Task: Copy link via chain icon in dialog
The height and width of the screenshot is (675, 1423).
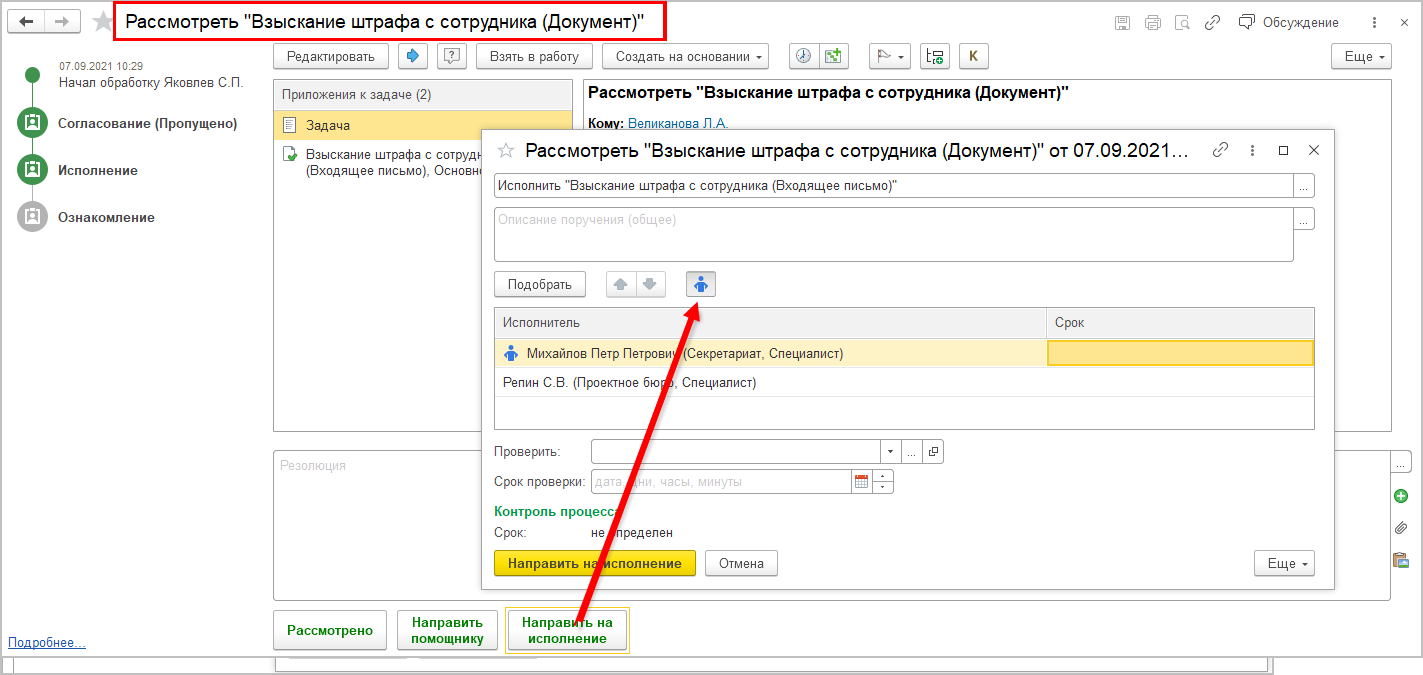Action: (1220, 150)
